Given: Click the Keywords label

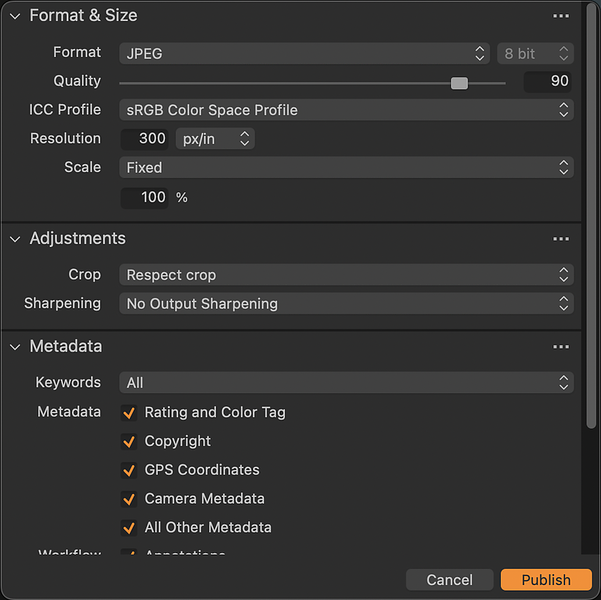Looking at the screenshot, I should click(x=68, y=382).
